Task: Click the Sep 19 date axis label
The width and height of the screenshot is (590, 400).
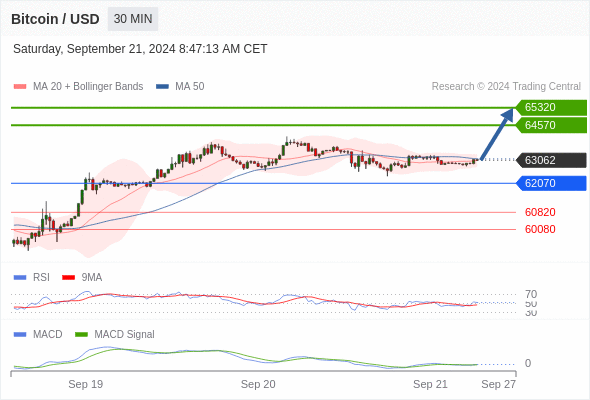Action: click(85, 384)
